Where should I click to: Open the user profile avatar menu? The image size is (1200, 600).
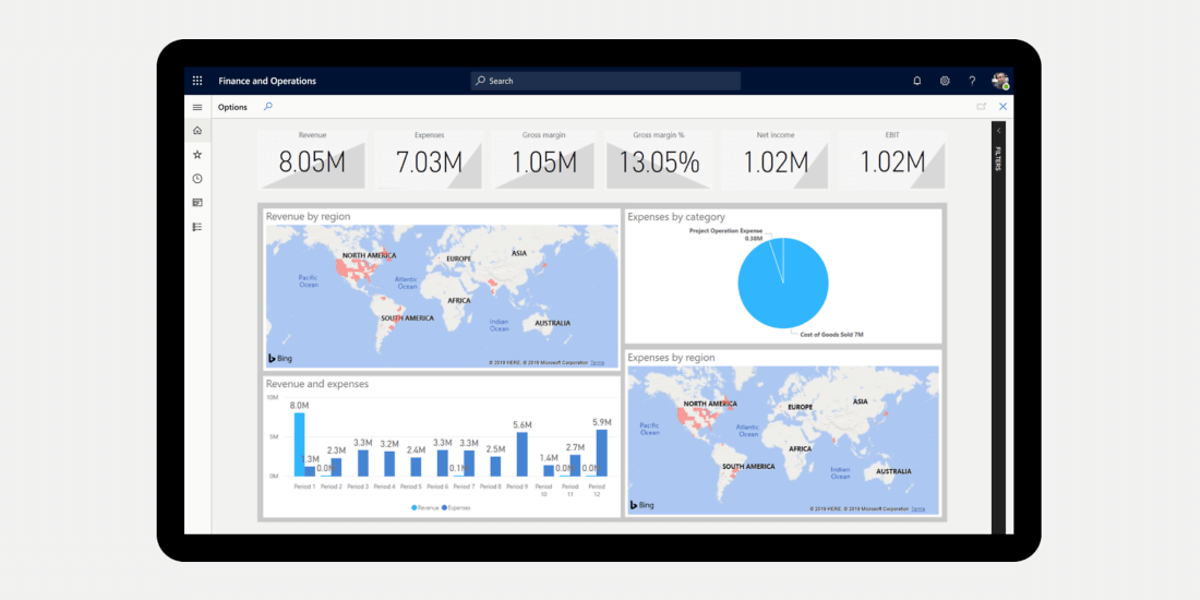pyautogui.click(x=1000, y=81)
